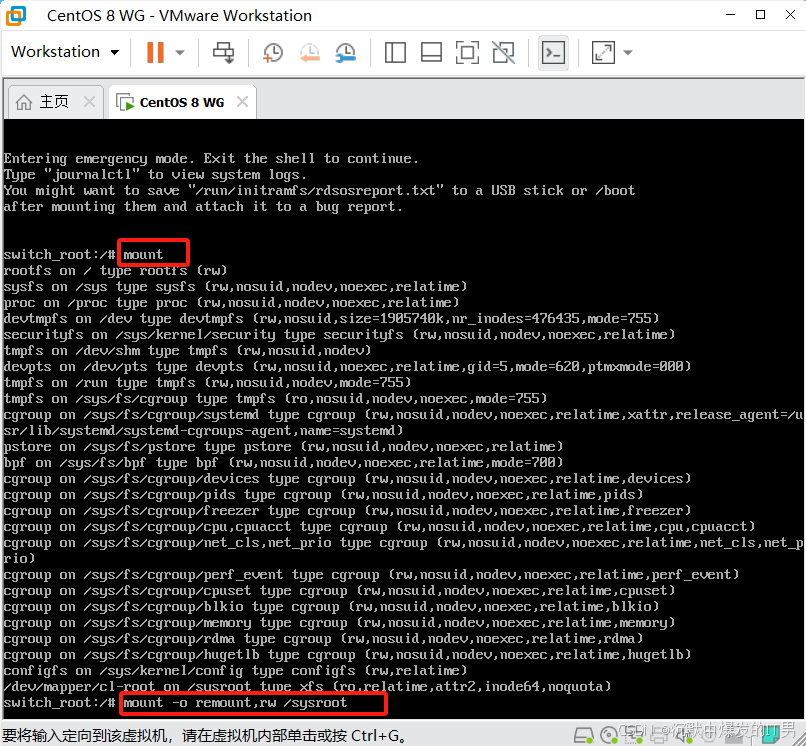Expand the power options arrow beside pause
The width and height of the screenshot is (806, 746).
[180, 52]
